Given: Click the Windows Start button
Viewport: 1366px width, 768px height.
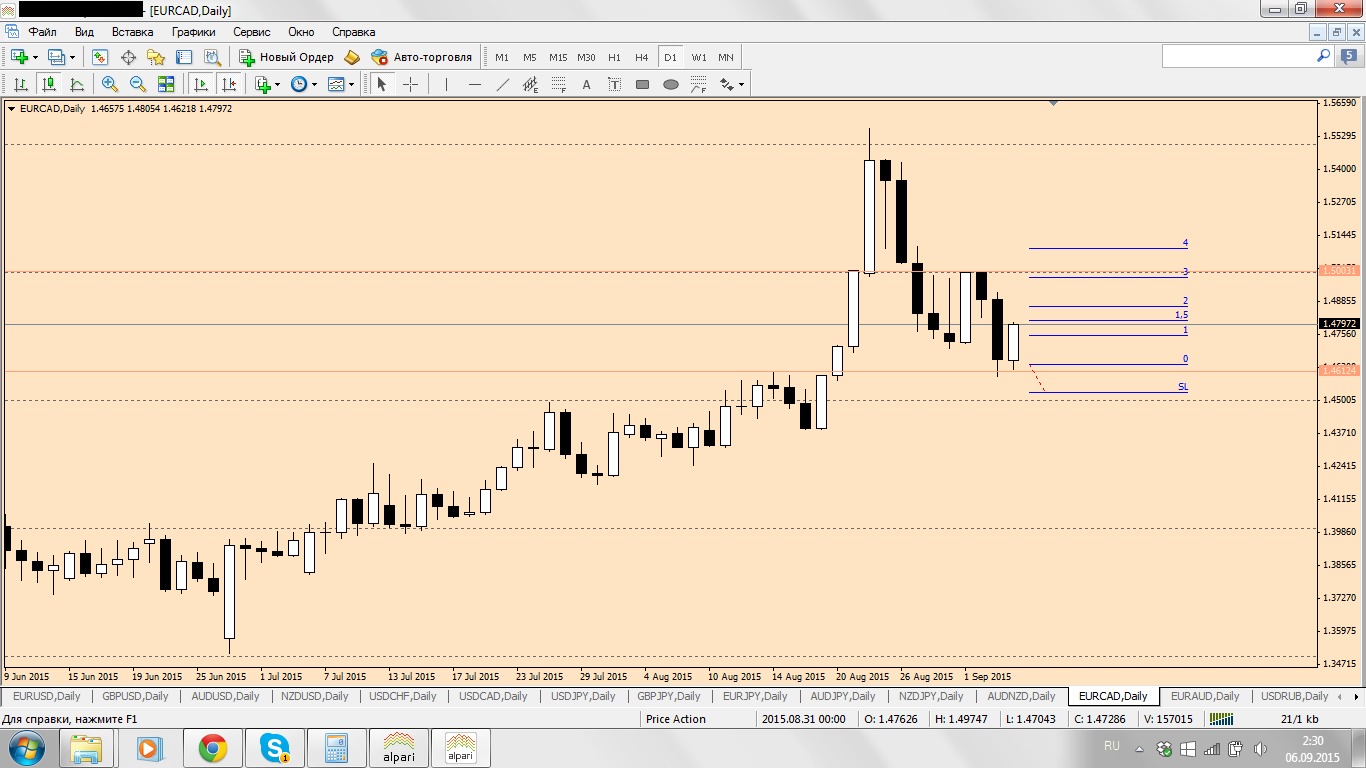Looking at the screenshot, I should 26,747.
